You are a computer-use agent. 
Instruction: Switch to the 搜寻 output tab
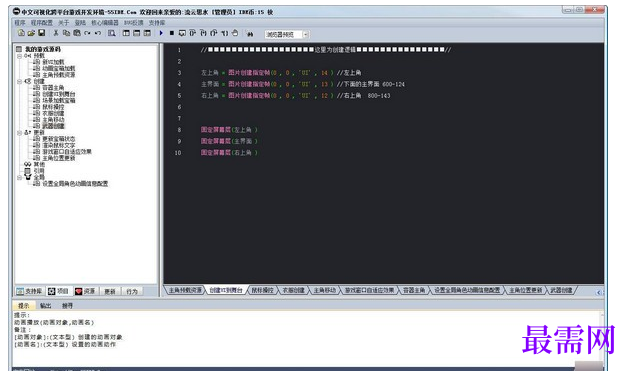(x=67, y=306)
